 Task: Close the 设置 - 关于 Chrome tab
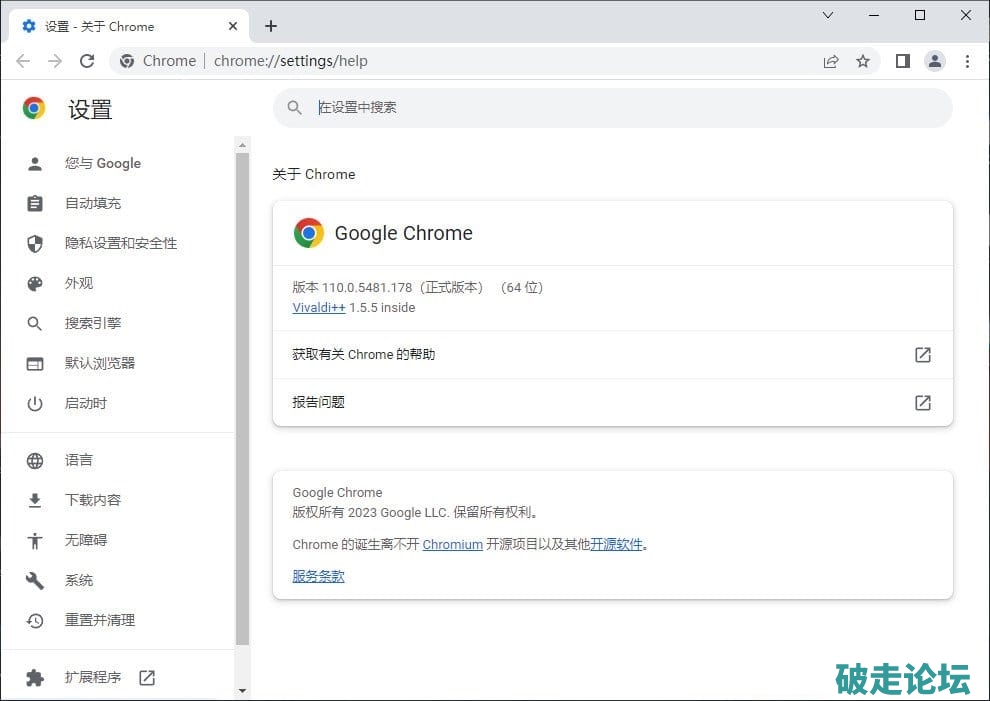pyautogui.click(x=233, y=26)
